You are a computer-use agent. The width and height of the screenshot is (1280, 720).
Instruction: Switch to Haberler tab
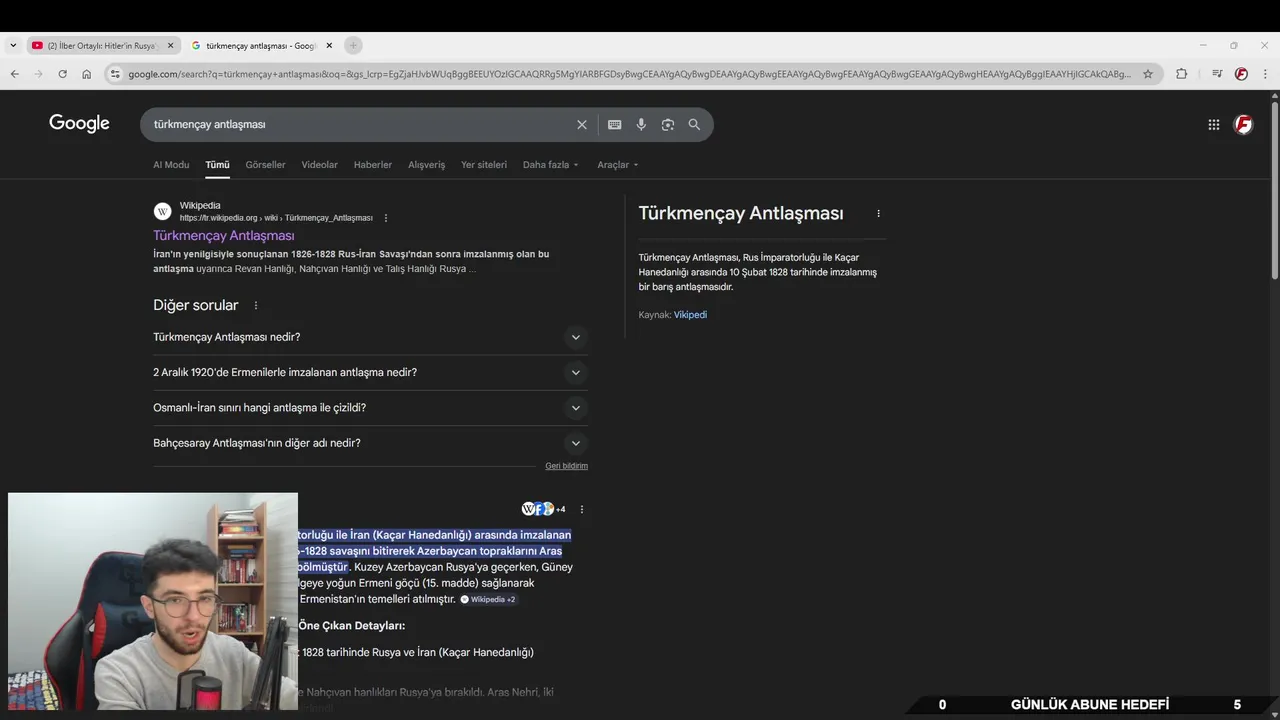click(373, 165)
